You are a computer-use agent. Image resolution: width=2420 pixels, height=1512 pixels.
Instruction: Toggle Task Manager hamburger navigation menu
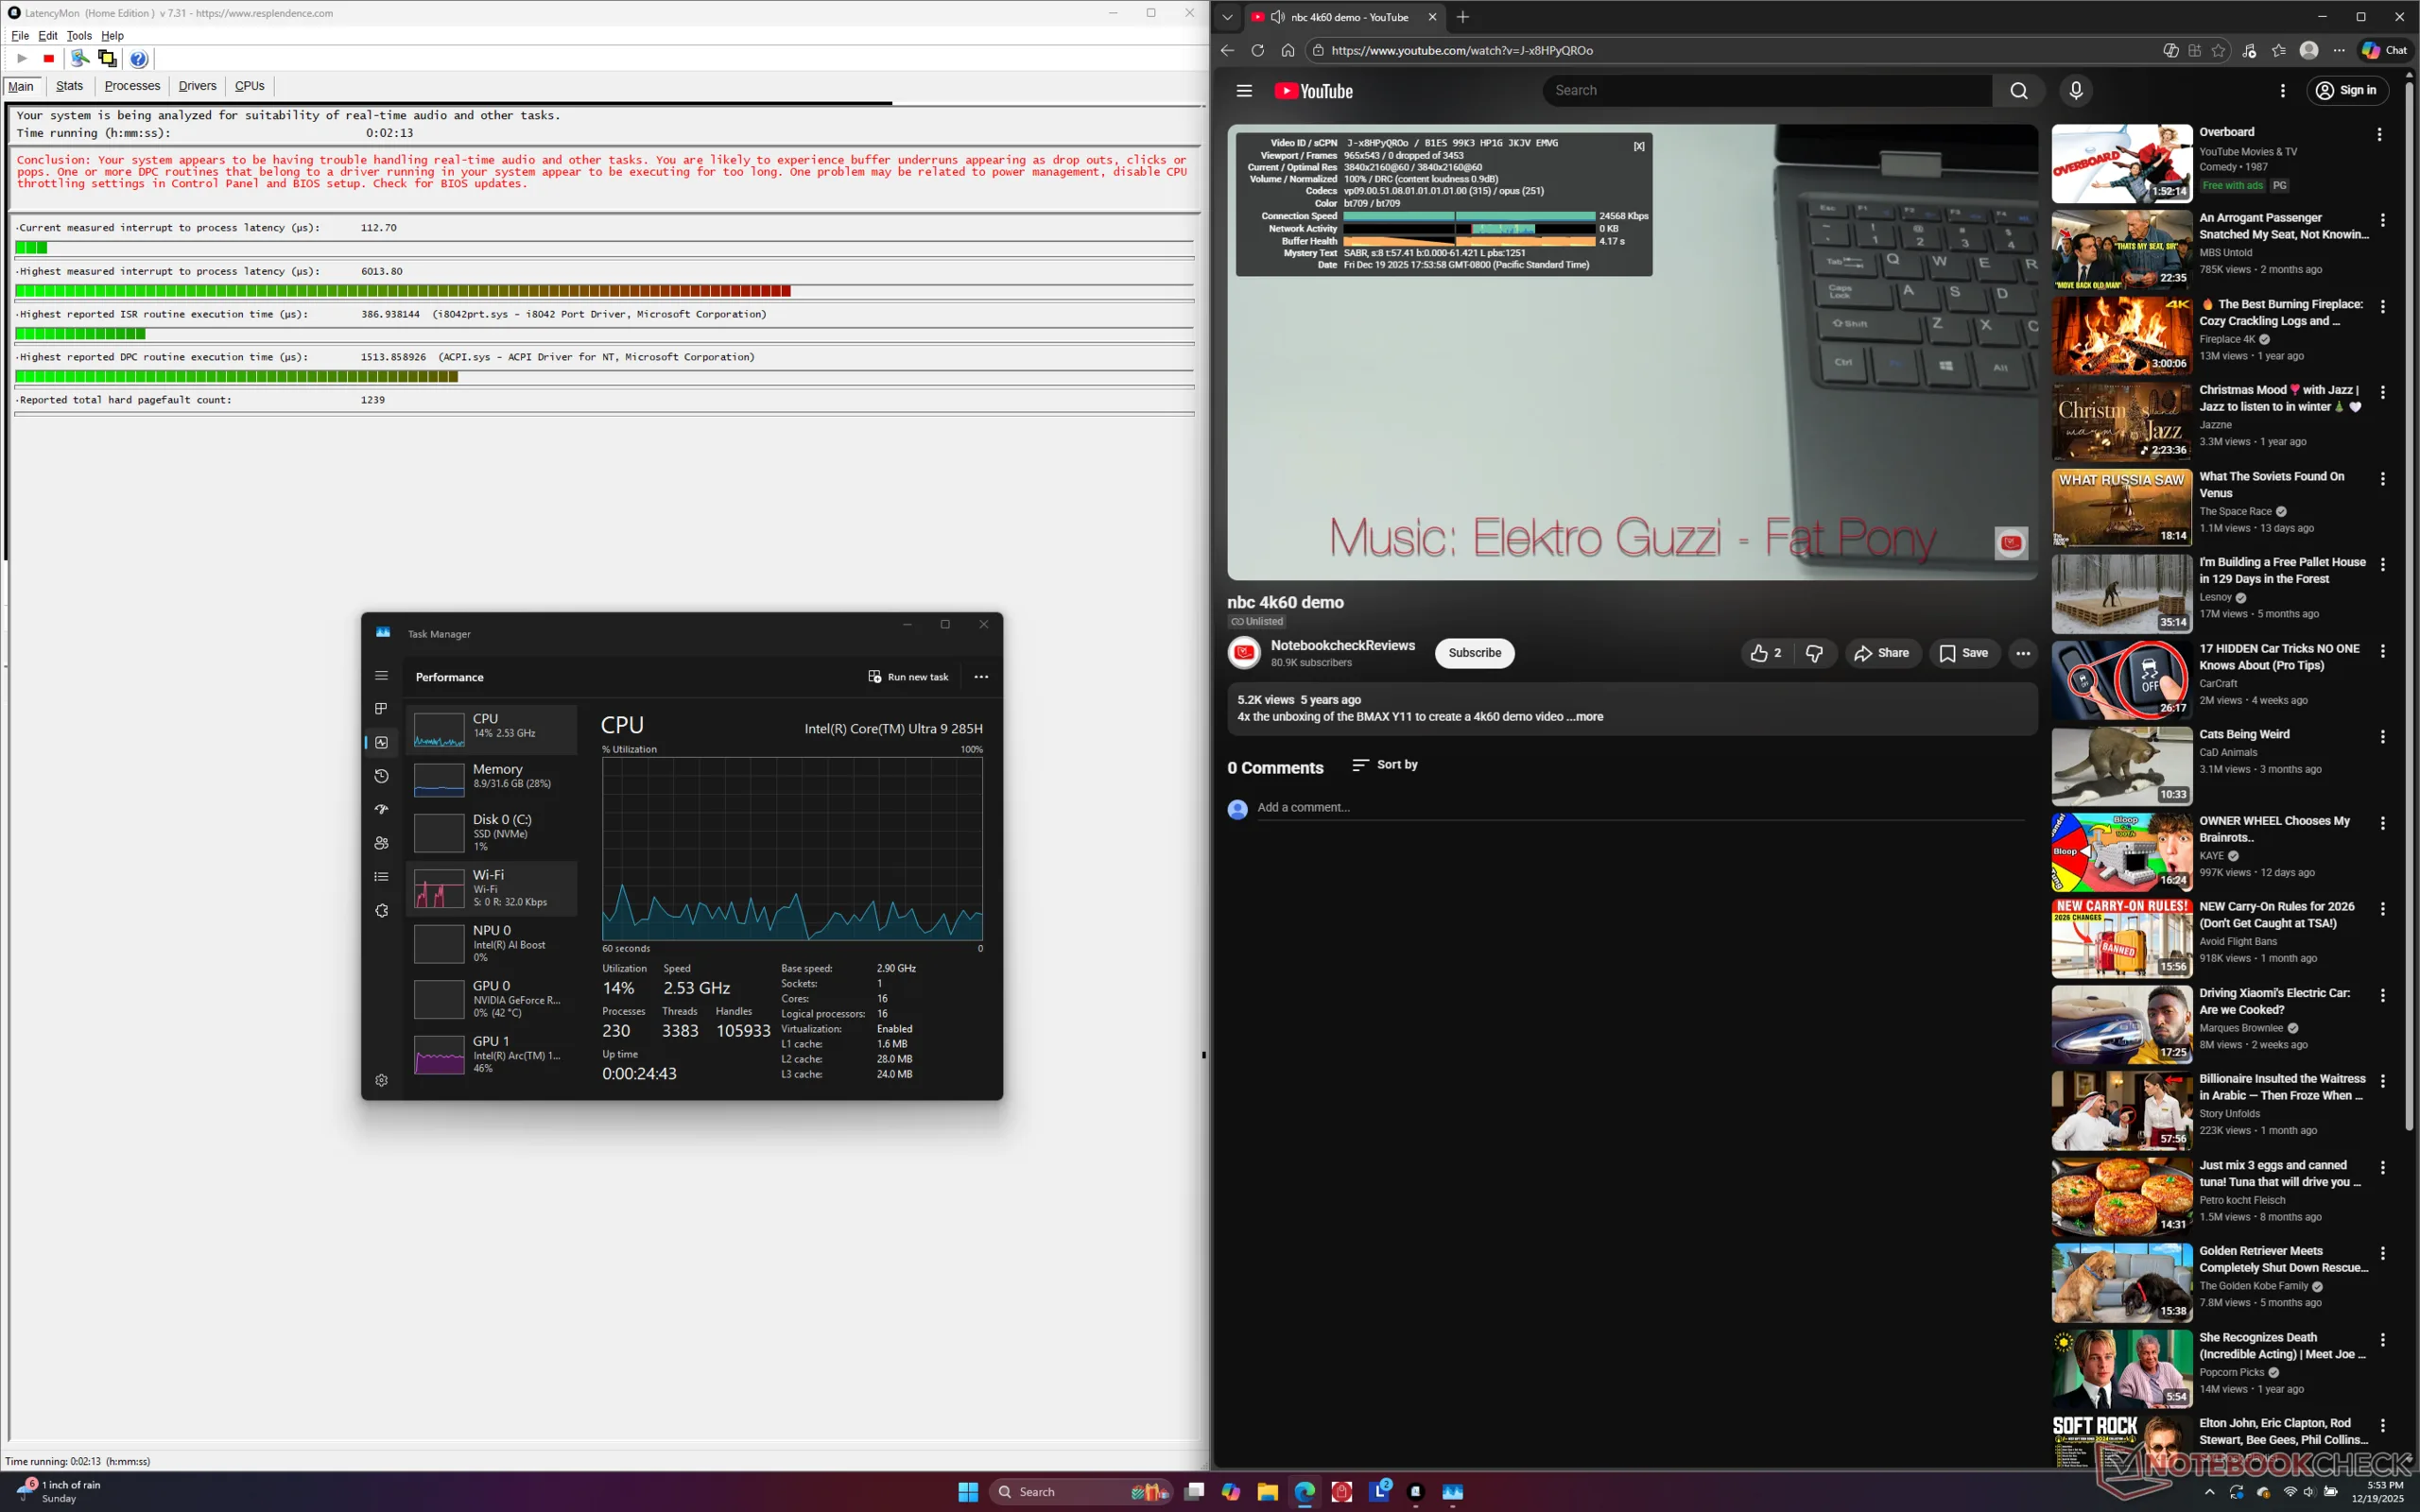pos(381,676)
